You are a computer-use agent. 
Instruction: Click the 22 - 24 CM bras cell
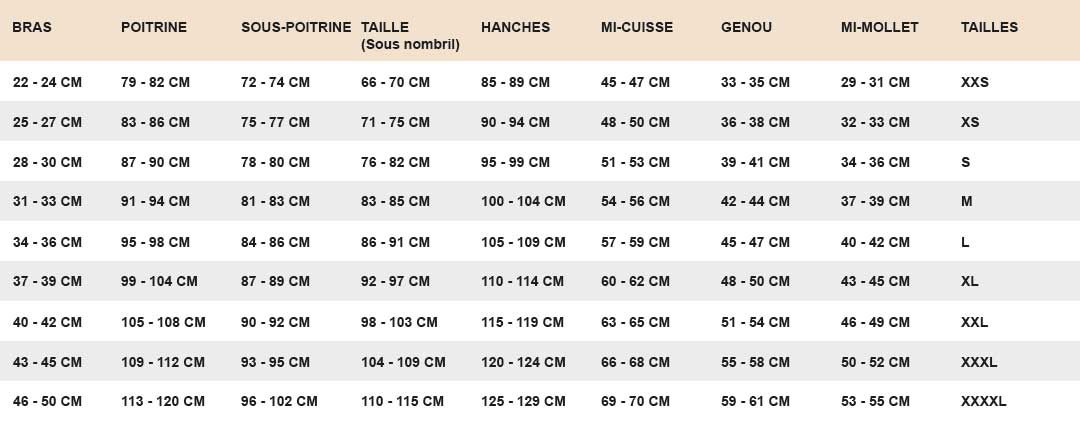click(47, 82)
